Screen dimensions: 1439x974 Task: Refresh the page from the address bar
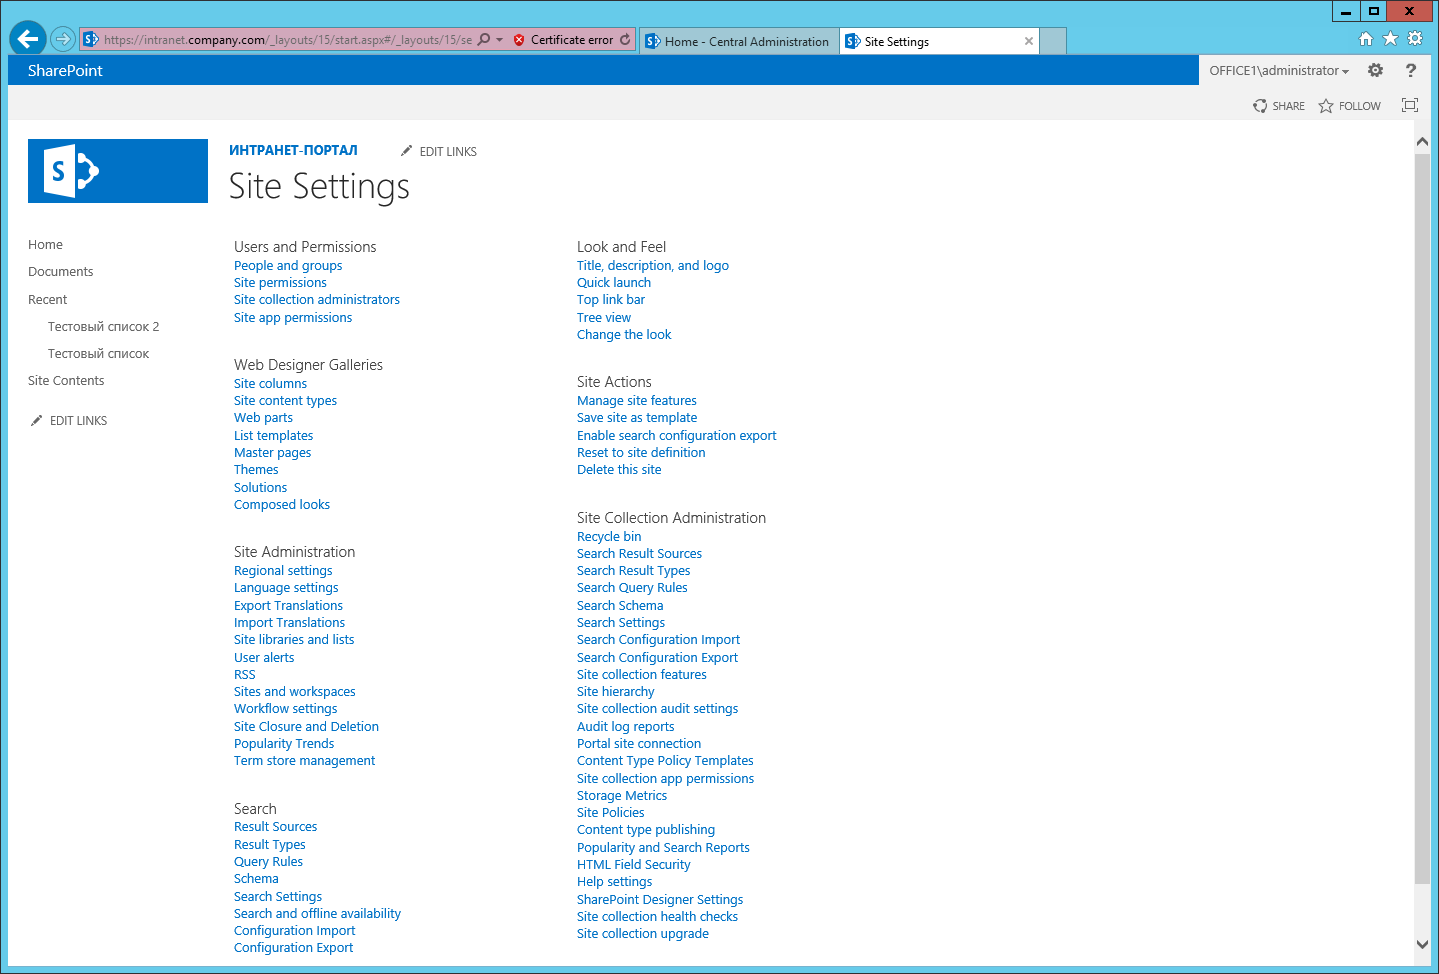click(625, 40)
